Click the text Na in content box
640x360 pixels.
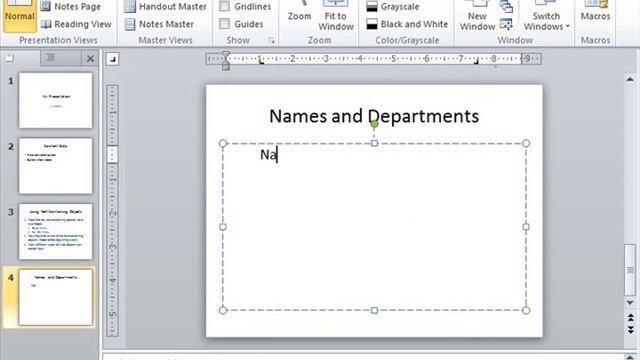tap(269, 155)
